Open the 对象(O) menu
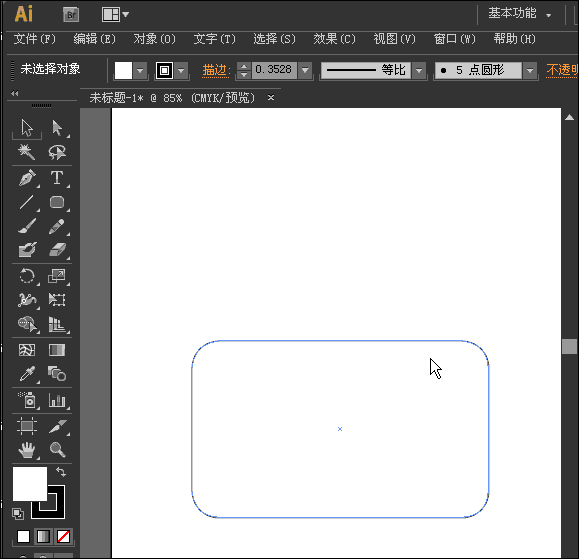The width and height of the screenshot is (579, 559). click(x=154, y=39)
